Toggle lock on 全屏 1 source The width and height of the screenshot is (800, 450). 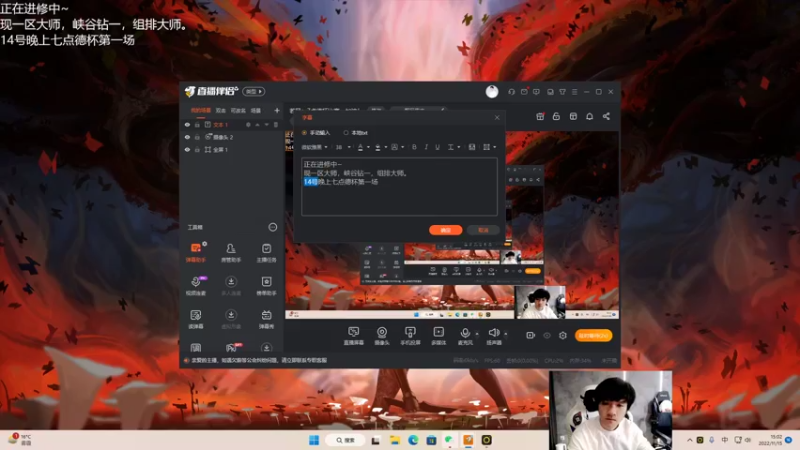(x=197, y=149)
